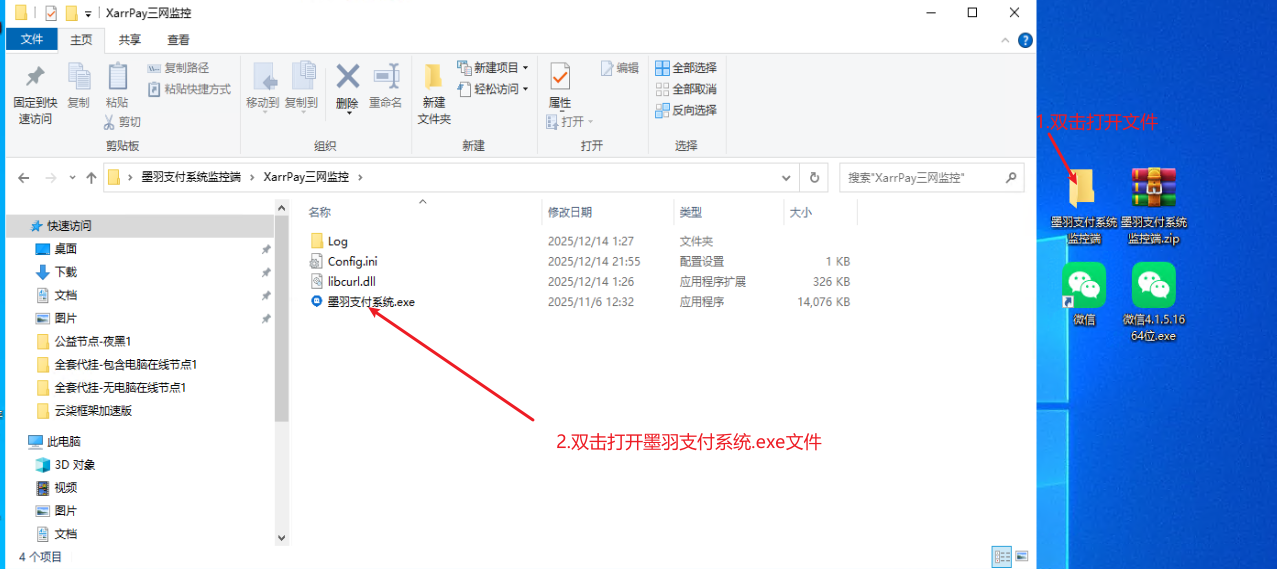The height and width of the screenshot is (569, 1277).
Task: Switch to the 查看 ribbon tab
Action: tap(178, 40)
